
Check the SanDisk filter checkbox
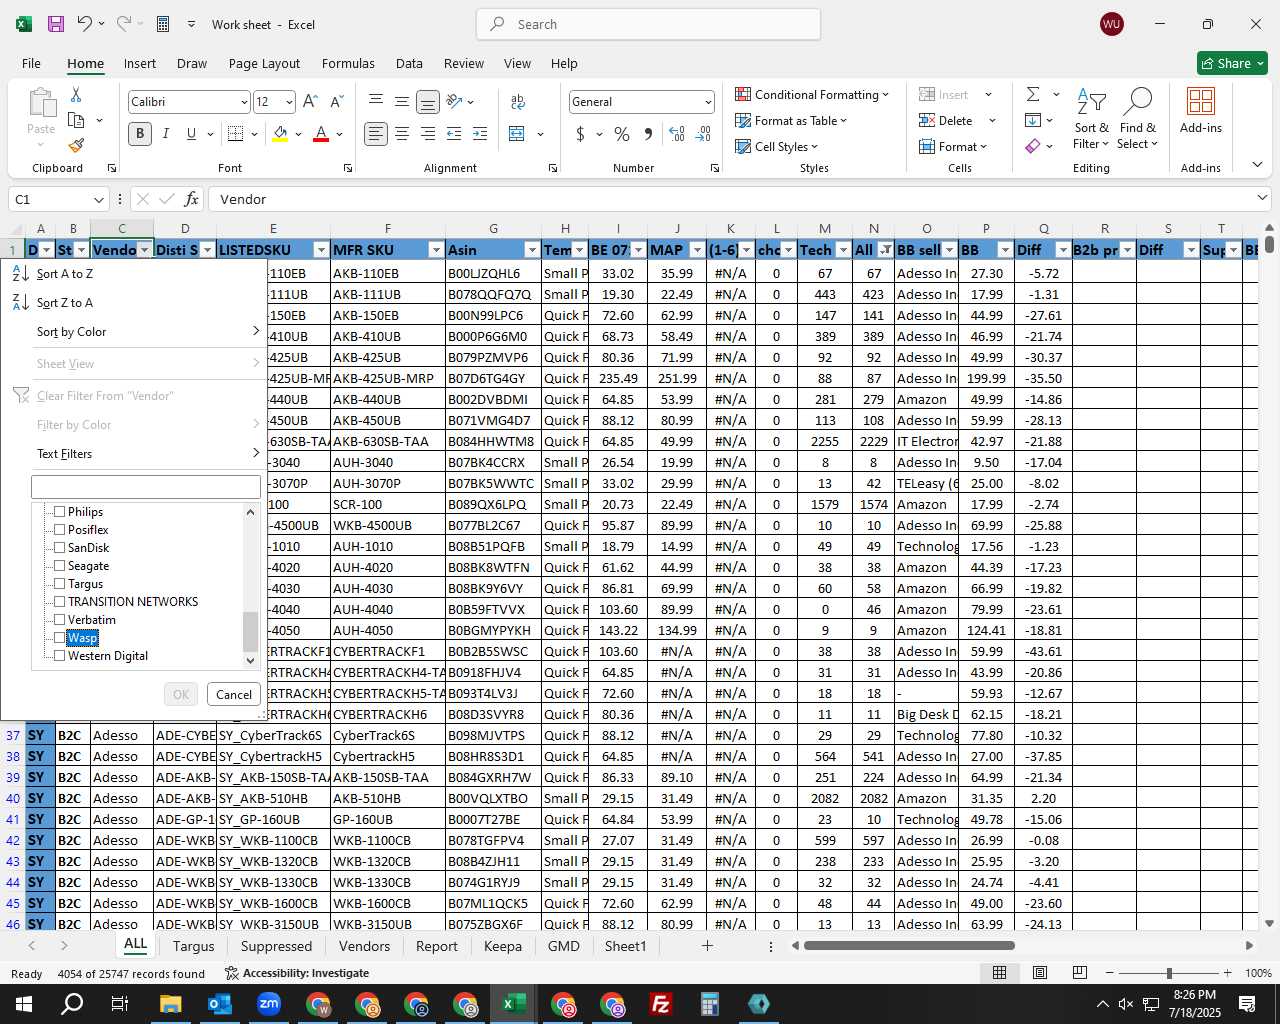59,548
